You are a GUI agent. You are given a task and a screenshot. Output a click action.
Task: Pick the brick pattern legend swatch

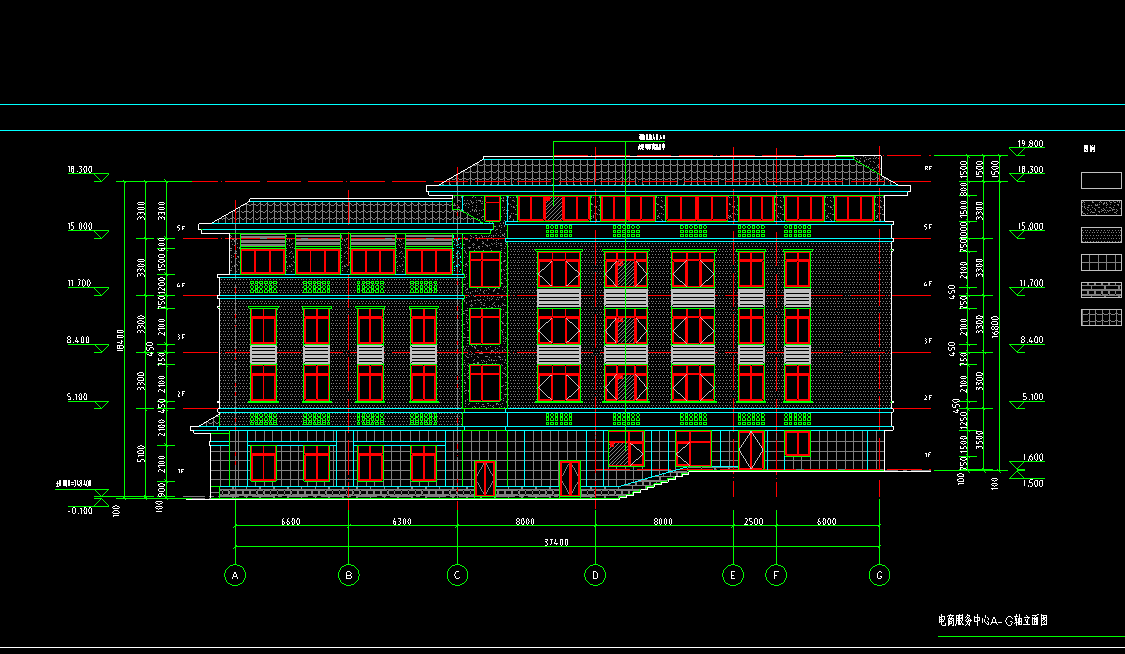click(1101, 290)
